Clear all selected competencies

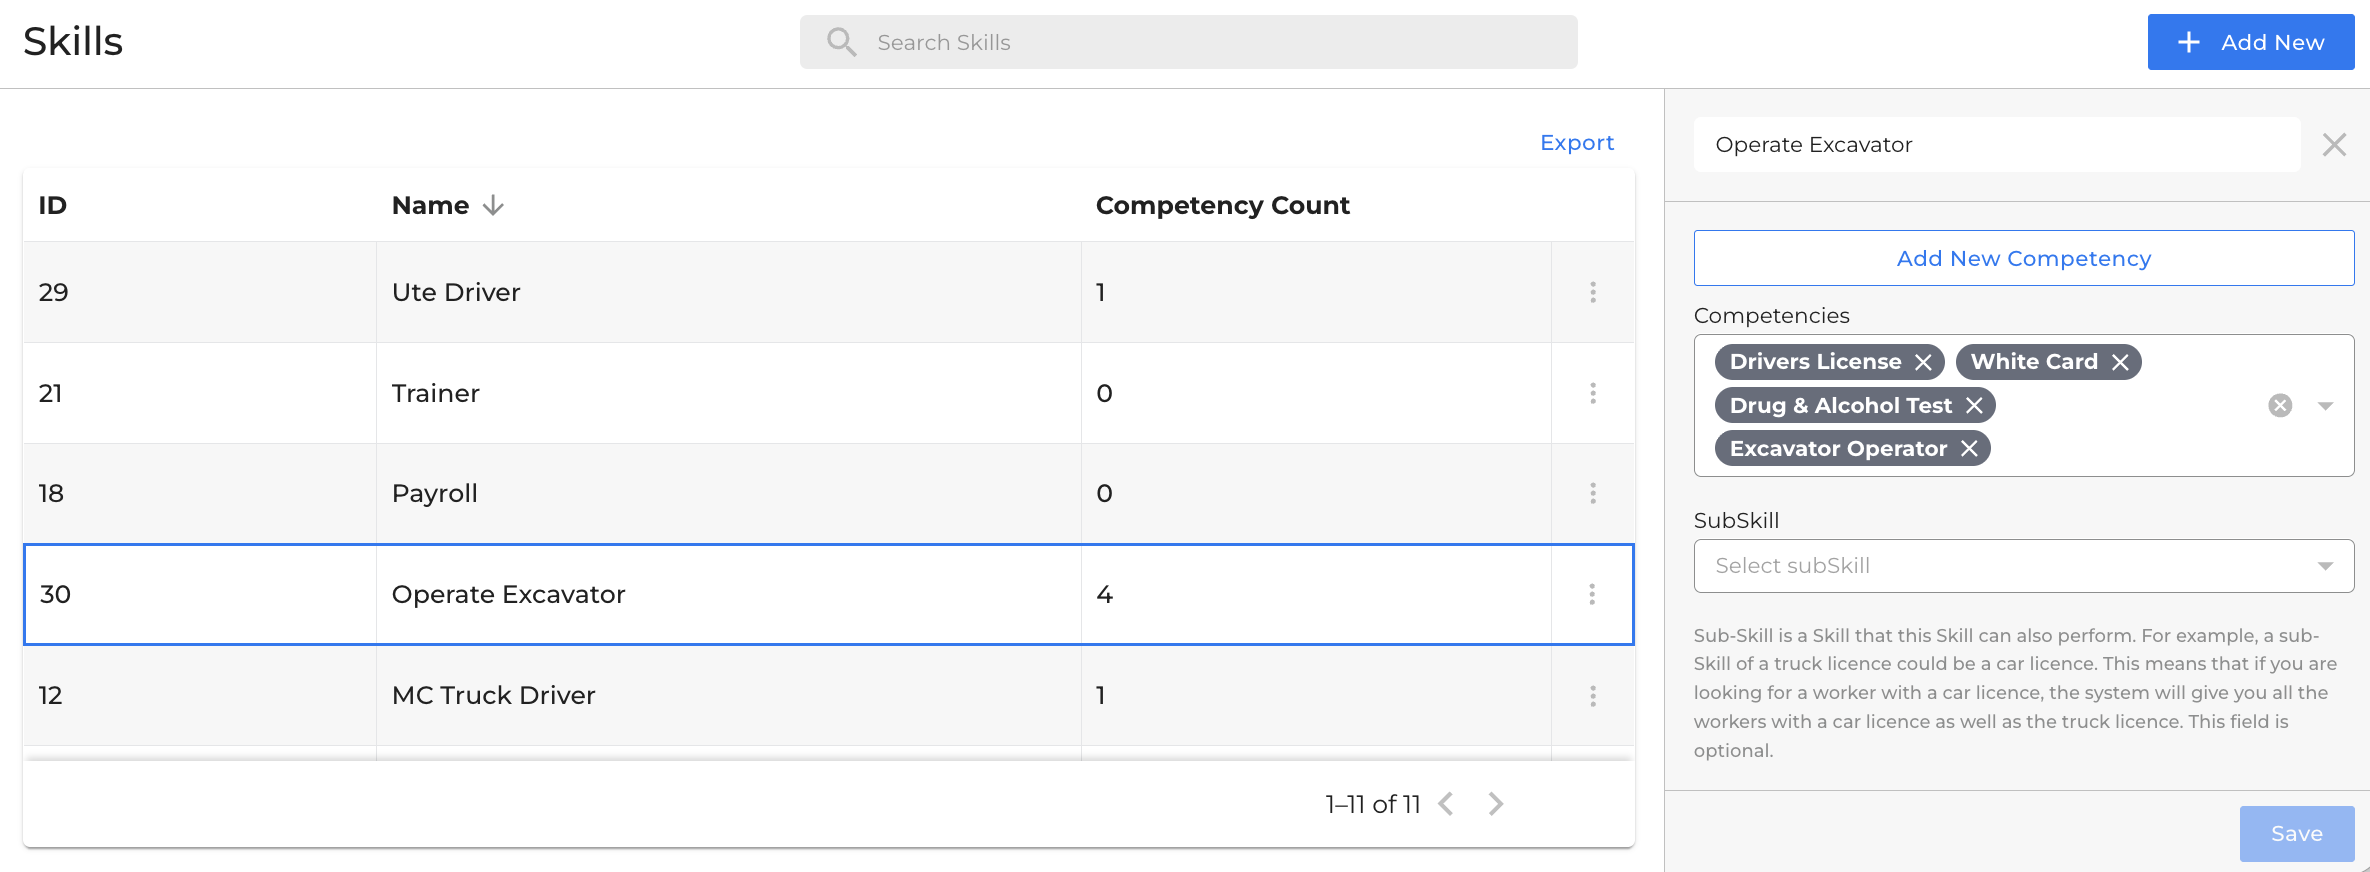[x=2280, y=405]
